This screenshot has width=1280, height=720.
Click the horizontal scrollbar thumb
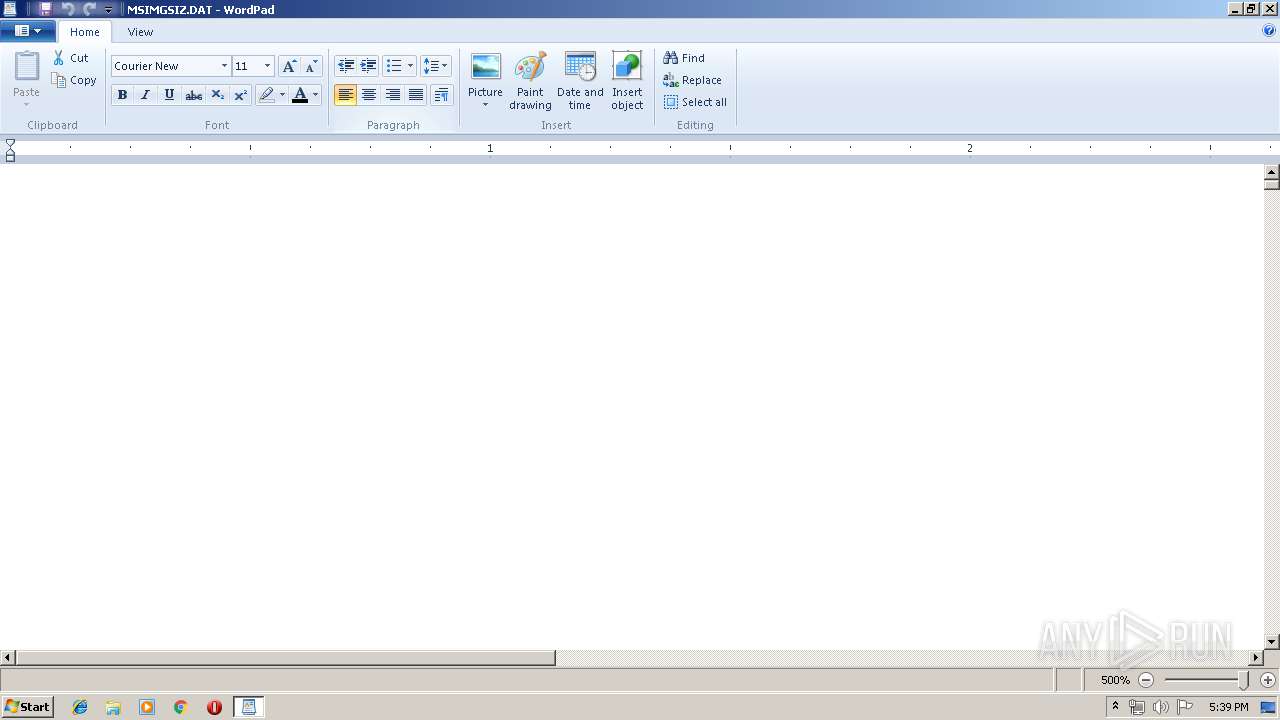(x=285, y=658)
